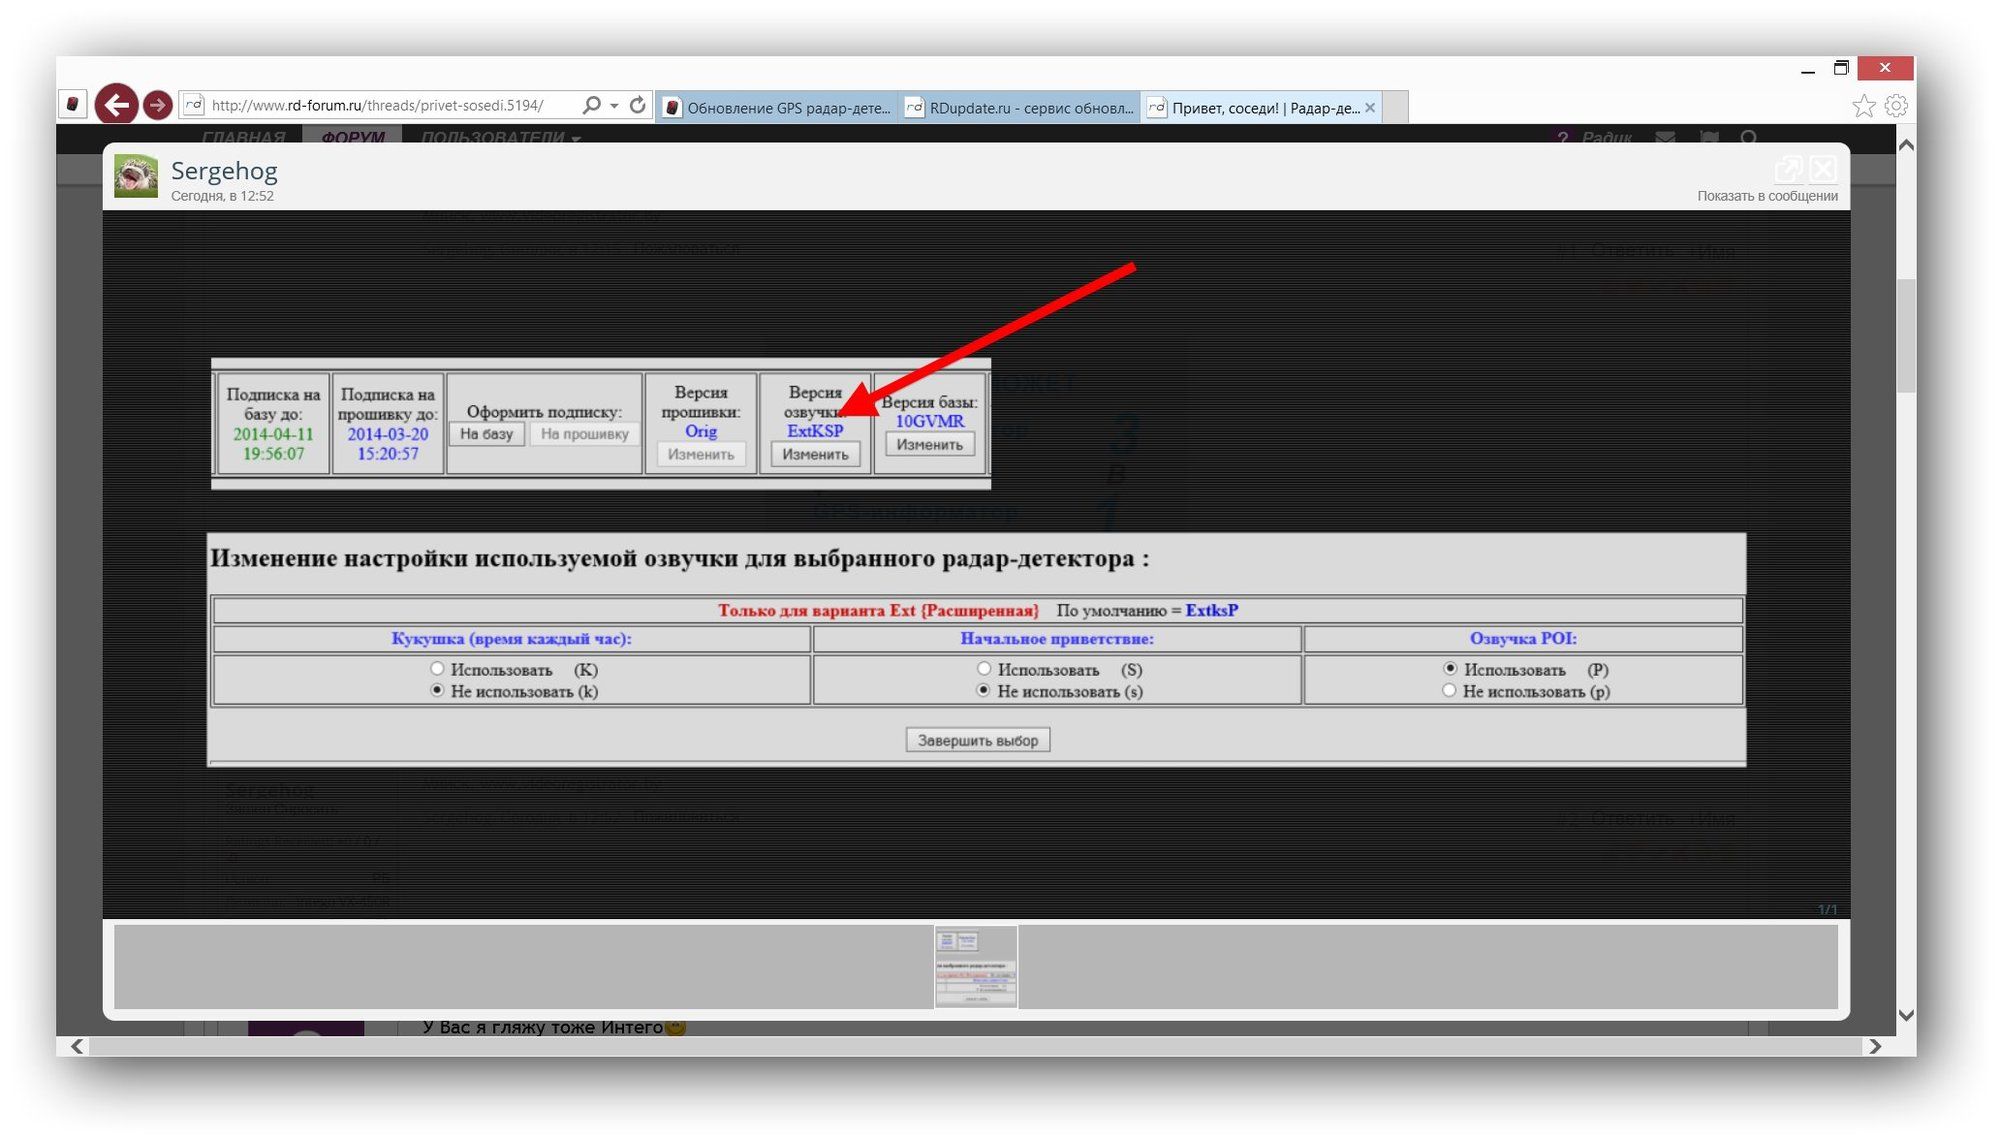Expand address bar autocomplete dropdown arrow
The height and width of the screenshot is (1140, 2000).
[x=614, y=106]
